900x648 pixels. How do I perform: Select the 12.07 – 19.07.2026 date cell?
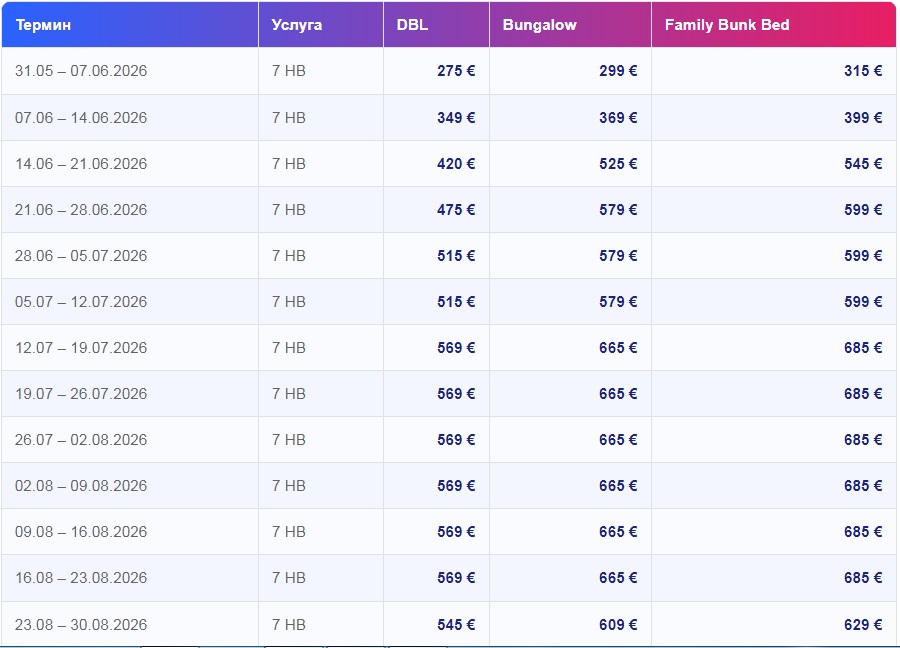coord(81,348)
